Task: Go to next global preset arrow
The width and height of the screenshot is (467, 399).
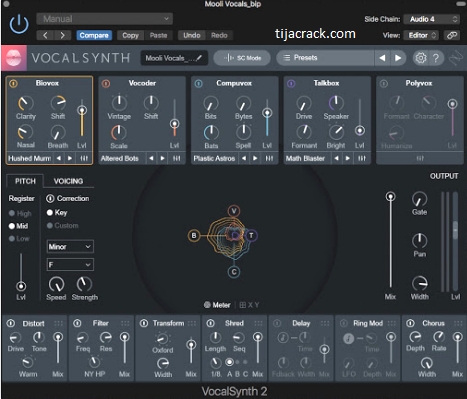Action: [x=398, y=58]
